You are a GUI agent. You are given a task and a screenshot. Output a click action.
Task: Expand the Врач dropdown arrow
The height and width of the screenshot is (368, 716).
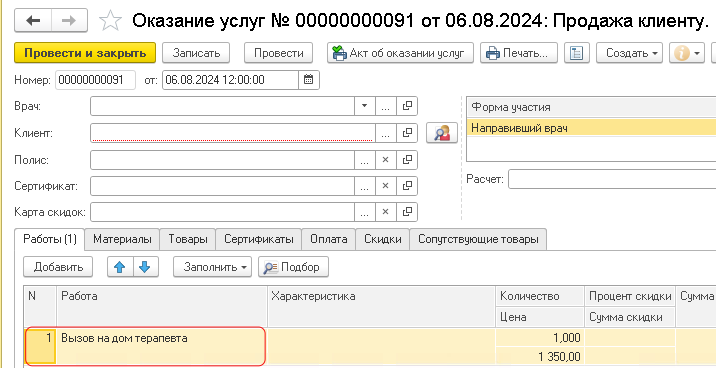pos(364,106)
